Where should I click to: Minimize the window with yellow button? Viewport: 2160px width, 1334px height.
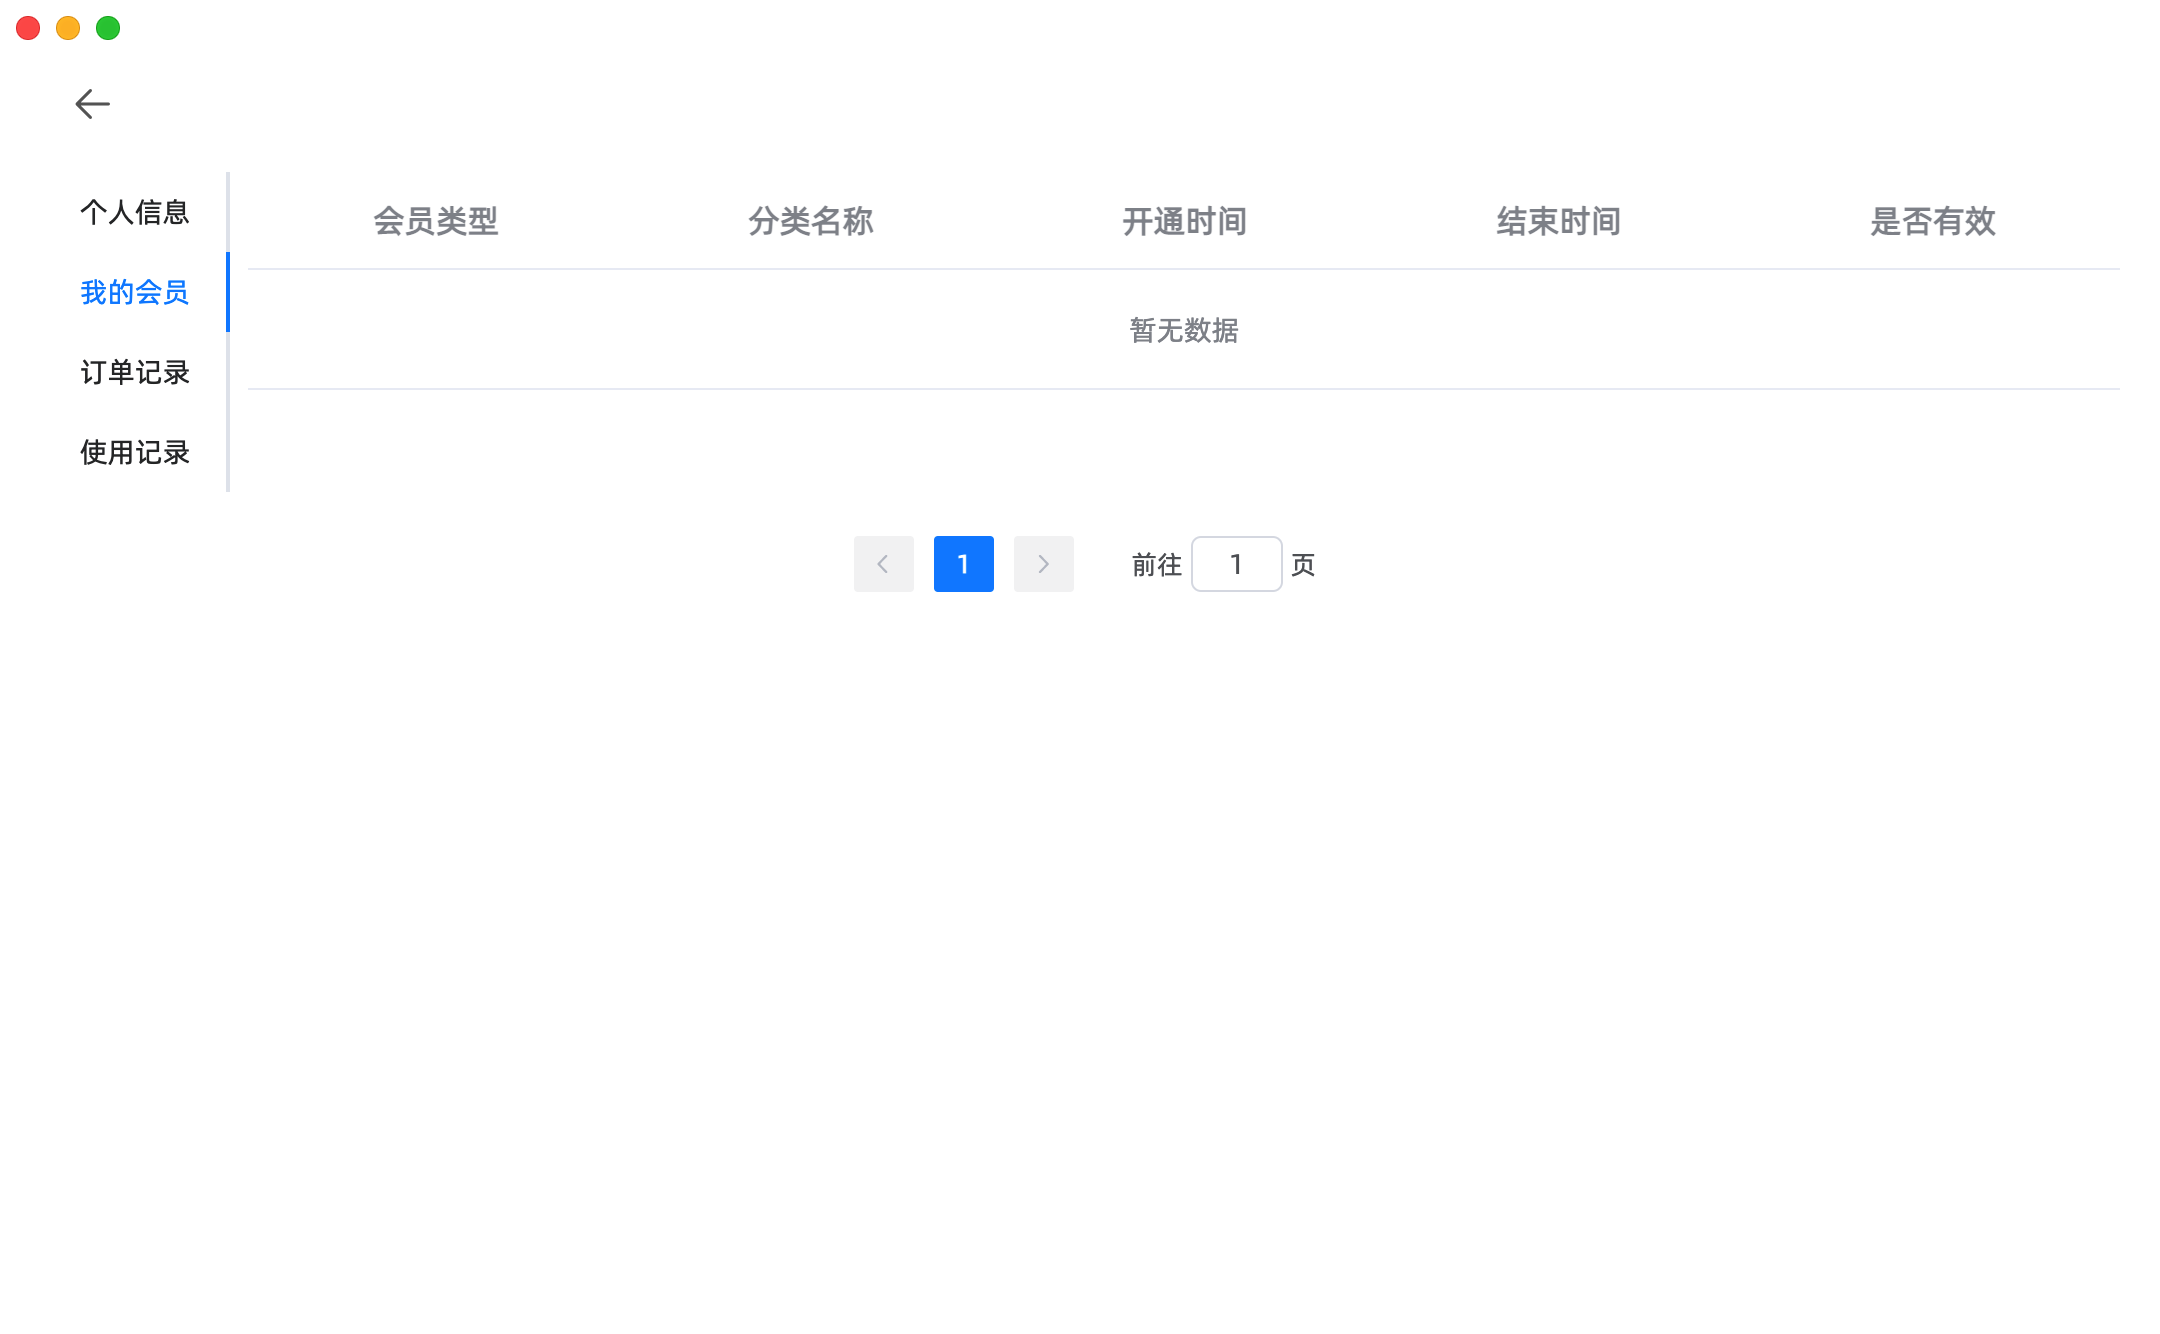[x=68, y=28]
